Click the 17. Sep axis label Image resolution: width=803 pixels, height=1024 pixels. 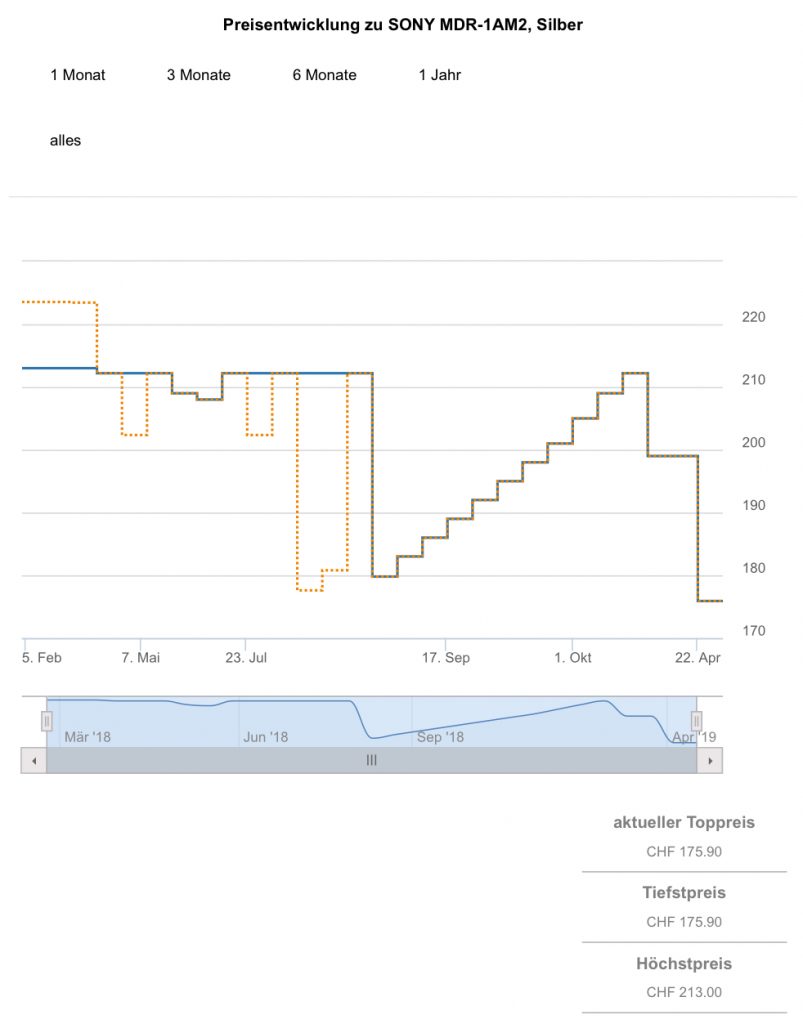click(445, 658)
